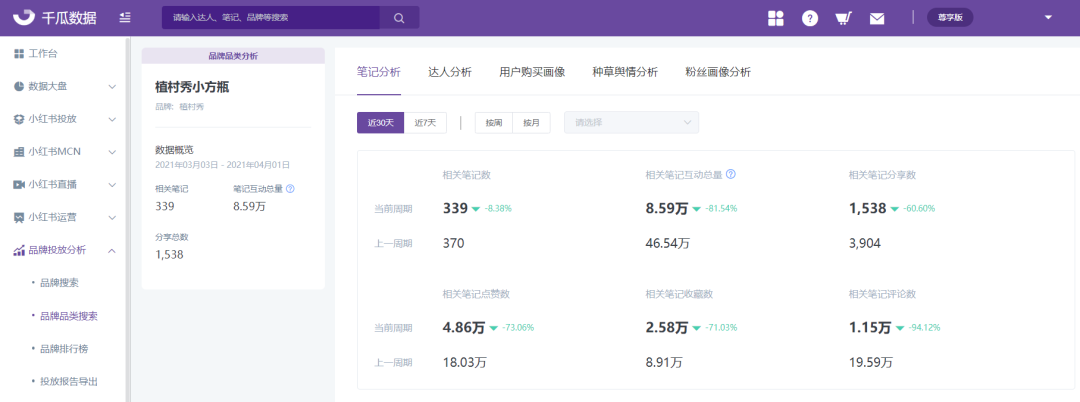Viewport: 1080px width, 402px height.
Task: Click the down arrow next to 2.58万
Action: (696, 328)
